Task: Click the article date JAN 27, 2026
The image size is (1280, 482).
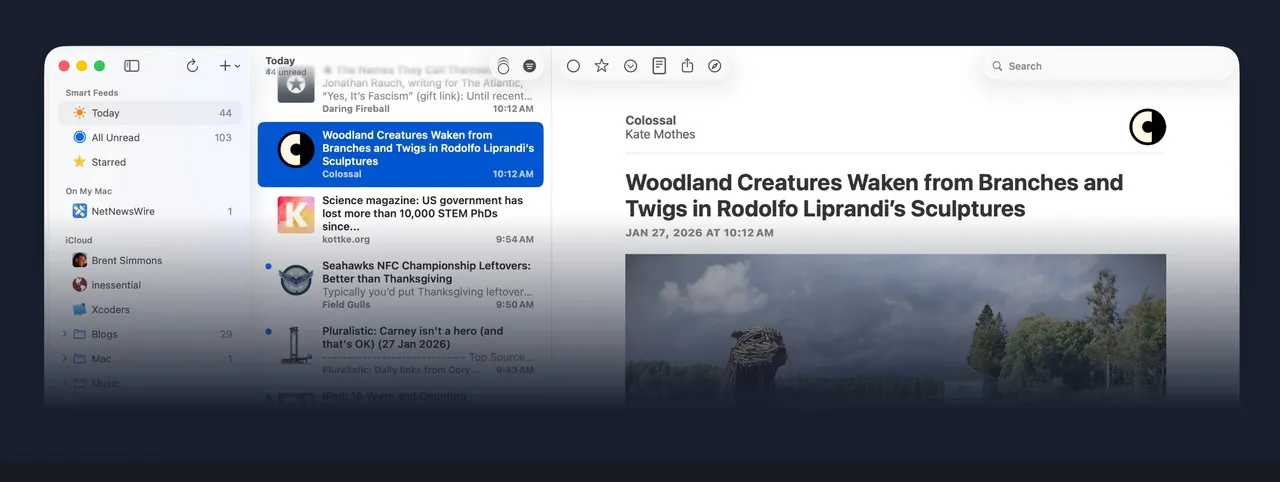Action: click(699, 233)
